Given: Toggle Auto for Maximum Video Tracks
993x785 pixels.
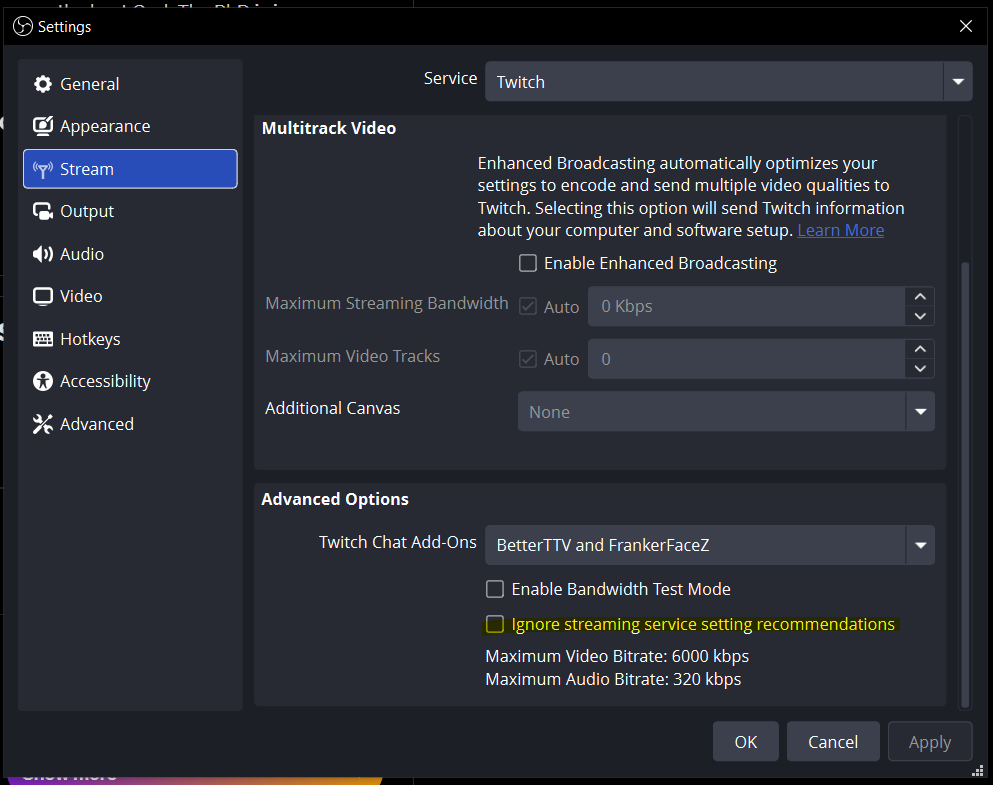Looking at the screenshot, I should point(528,359).
